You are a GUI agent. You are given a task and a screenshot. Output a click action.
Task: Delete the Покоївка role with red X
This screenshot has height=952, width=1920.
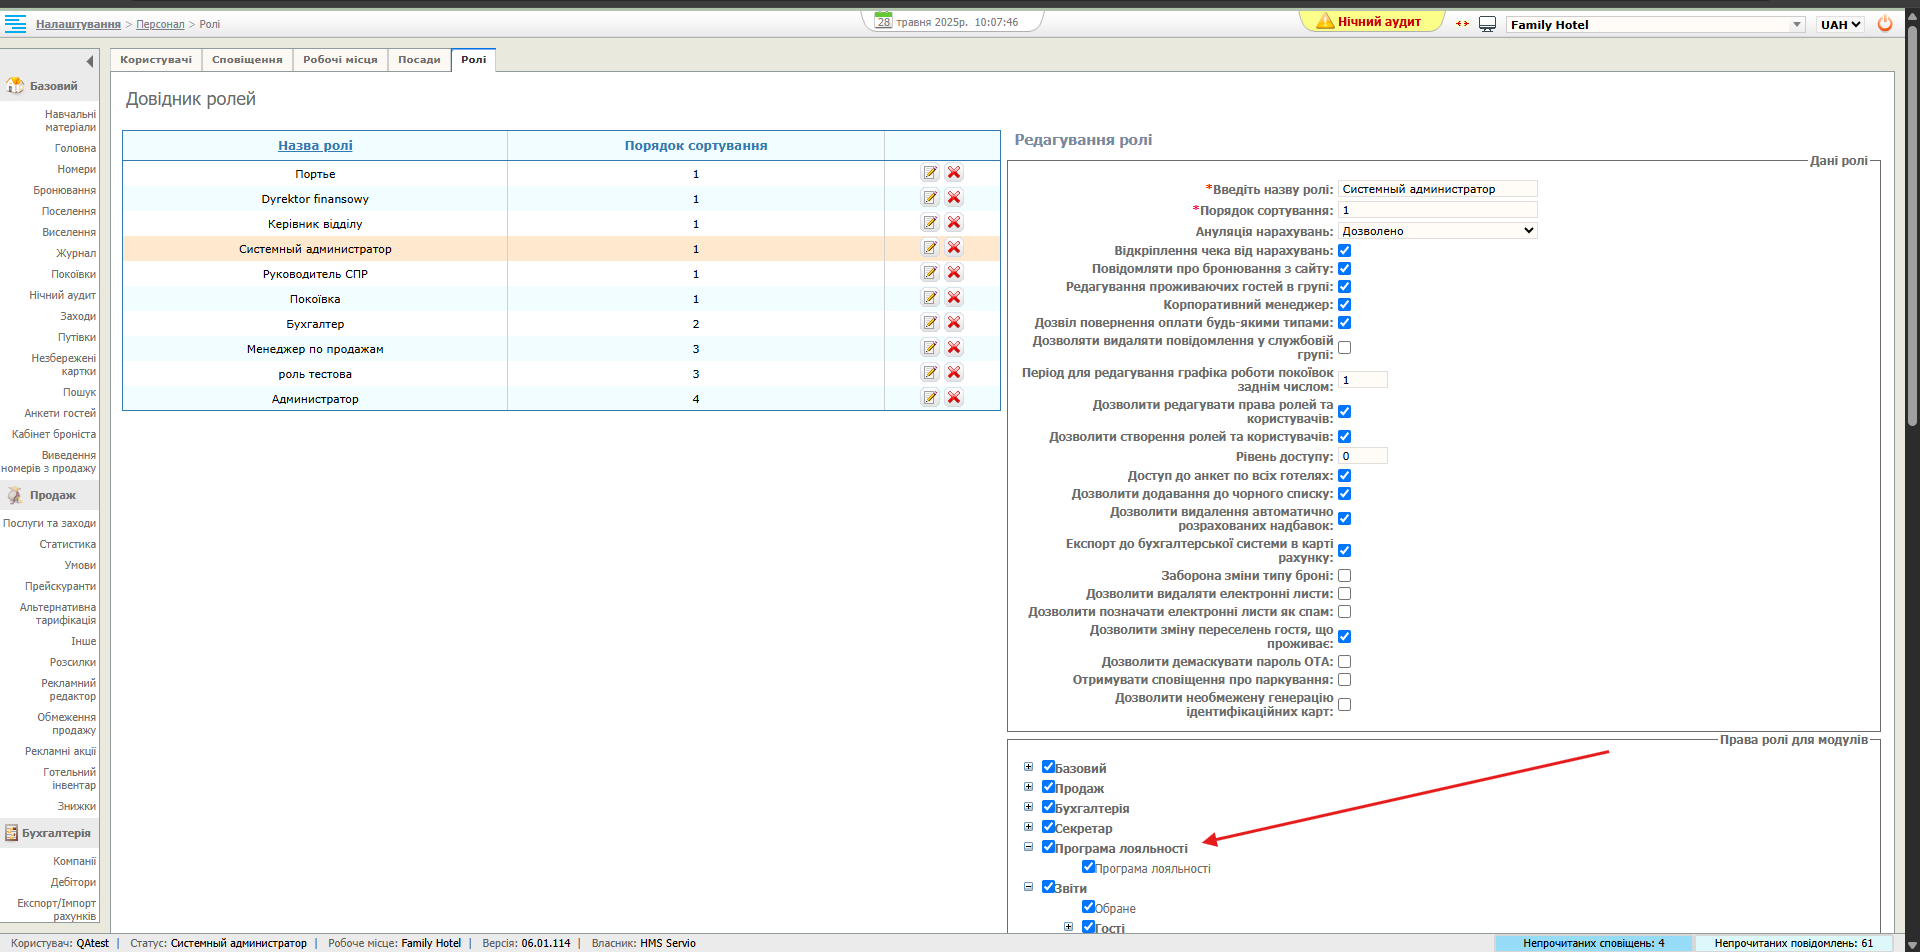(954, 298)
